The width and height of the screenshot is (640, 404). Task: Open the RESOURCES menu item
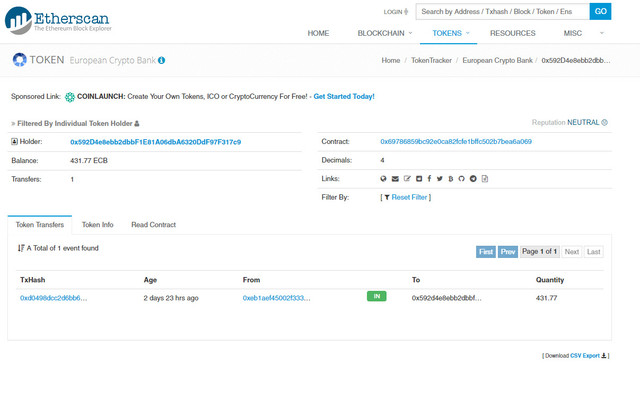point(513,33)
